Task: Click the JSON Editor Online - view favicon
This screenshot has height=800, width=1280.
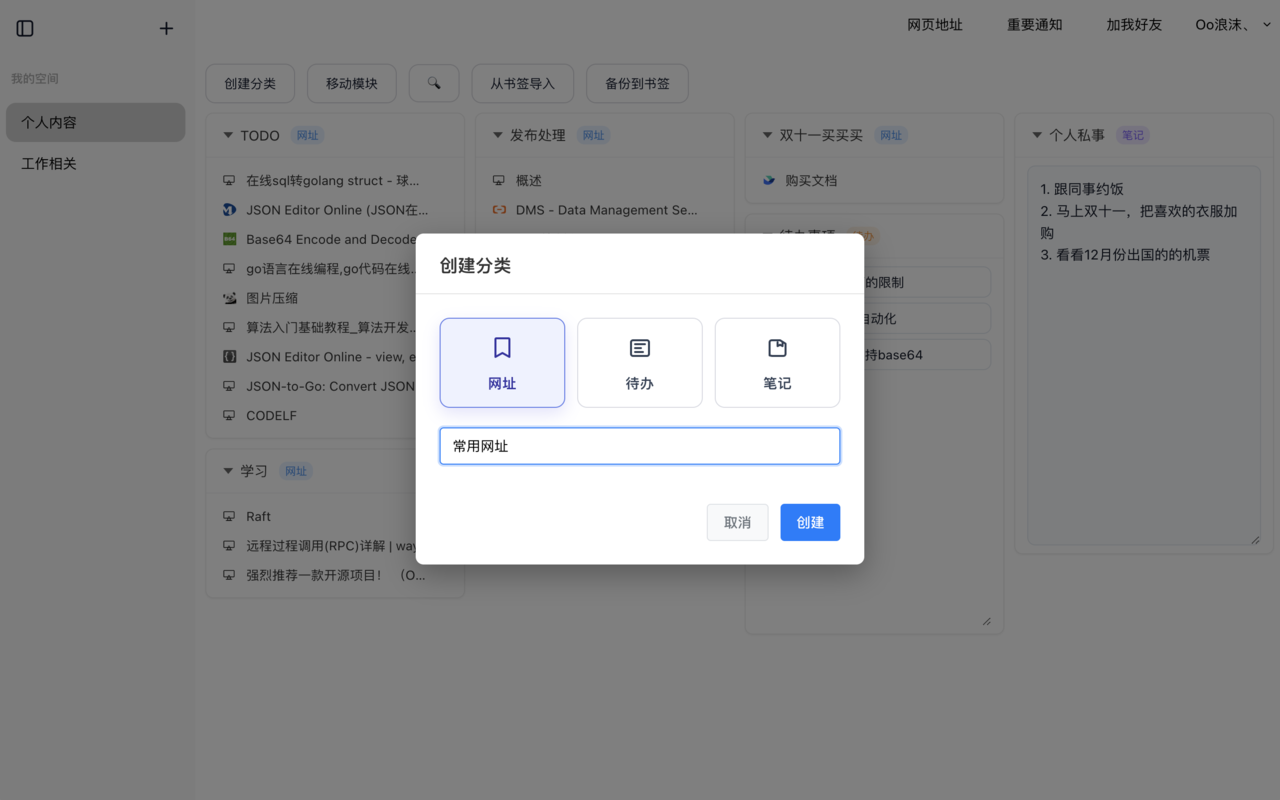Action: [x=229, y=357]
